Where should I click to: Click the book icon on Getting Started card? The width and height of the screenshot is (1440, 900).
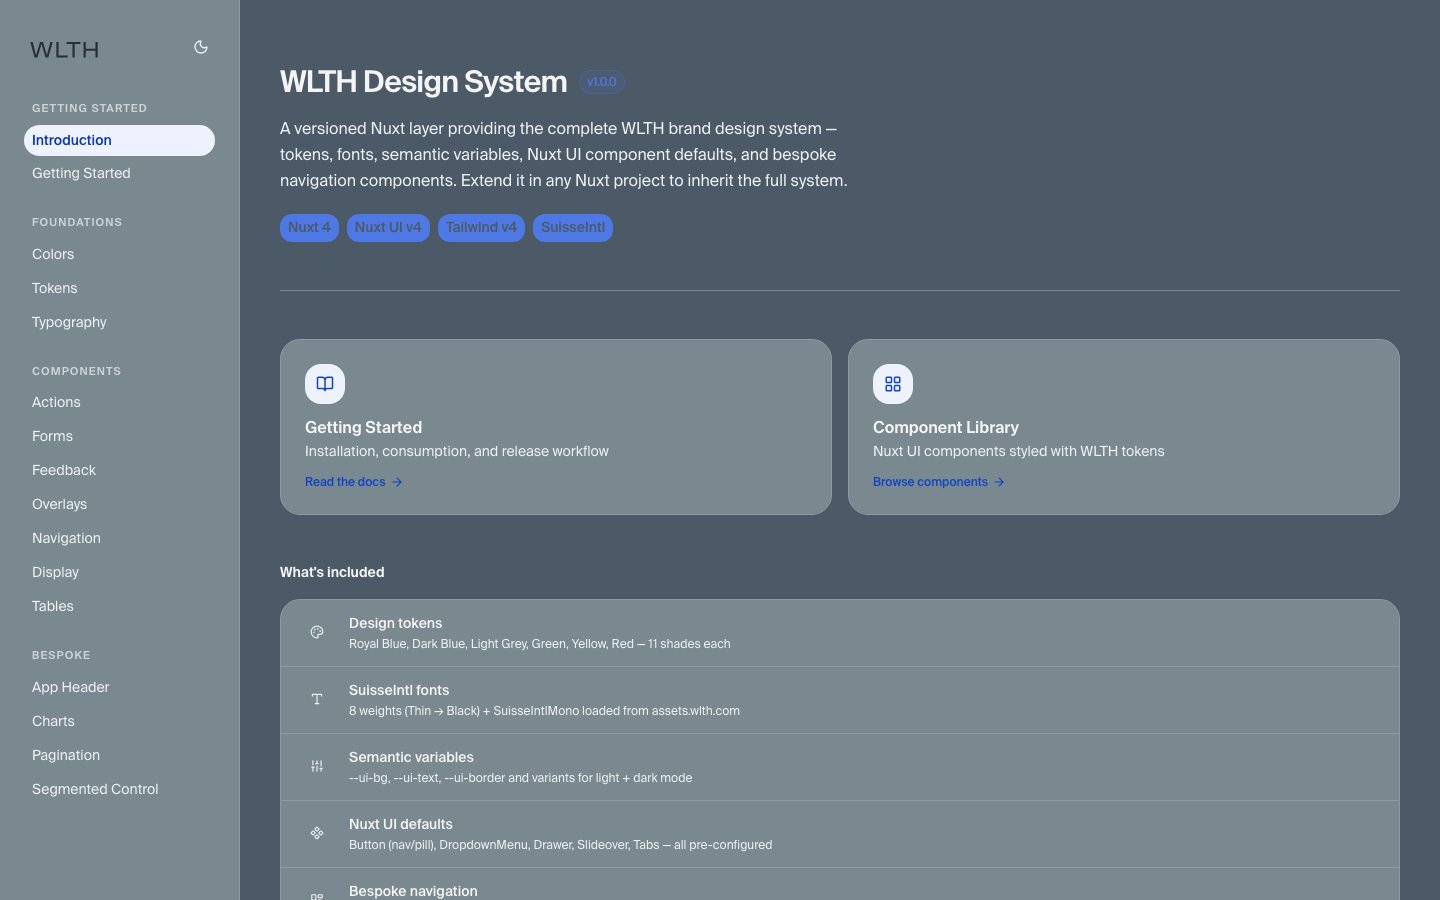tap(325, 384)
